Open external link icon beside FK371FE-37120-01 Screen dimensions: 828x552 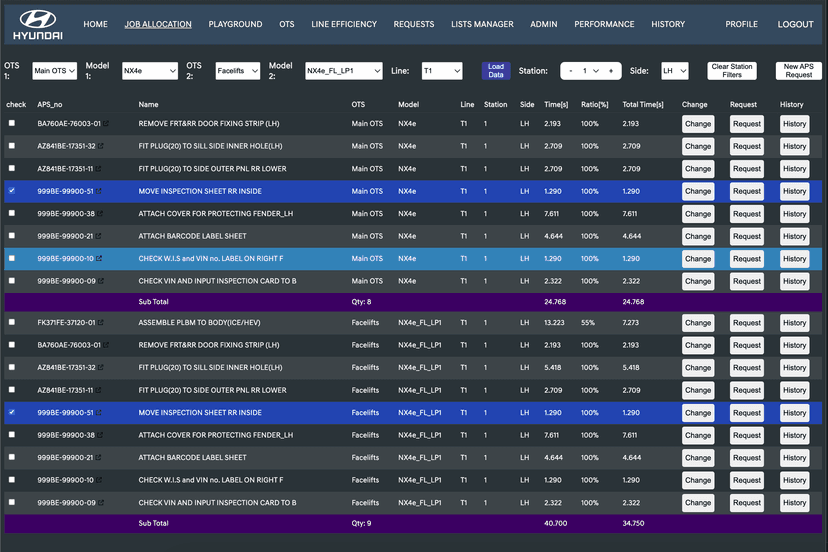(x=100, y=323)
